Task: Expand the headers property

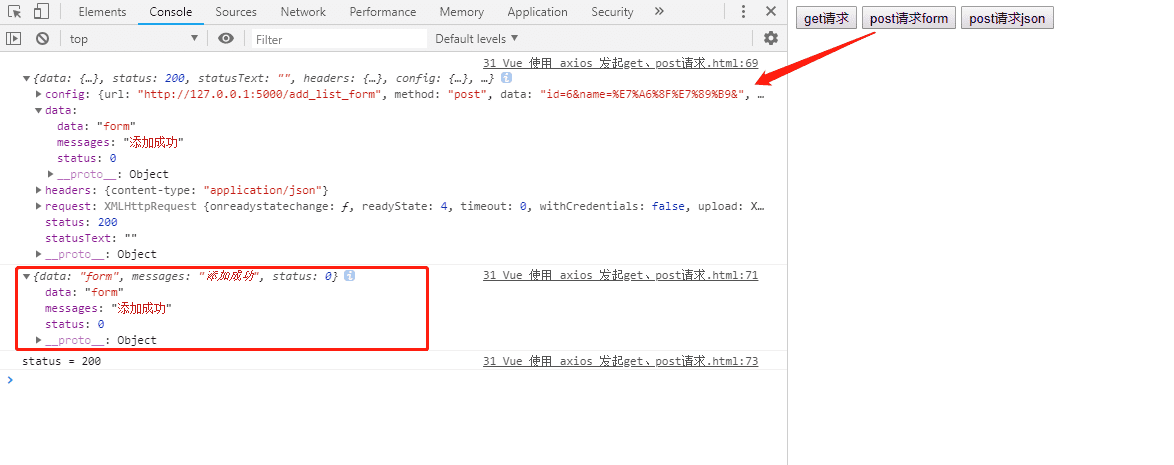Action: click(39, 190)
